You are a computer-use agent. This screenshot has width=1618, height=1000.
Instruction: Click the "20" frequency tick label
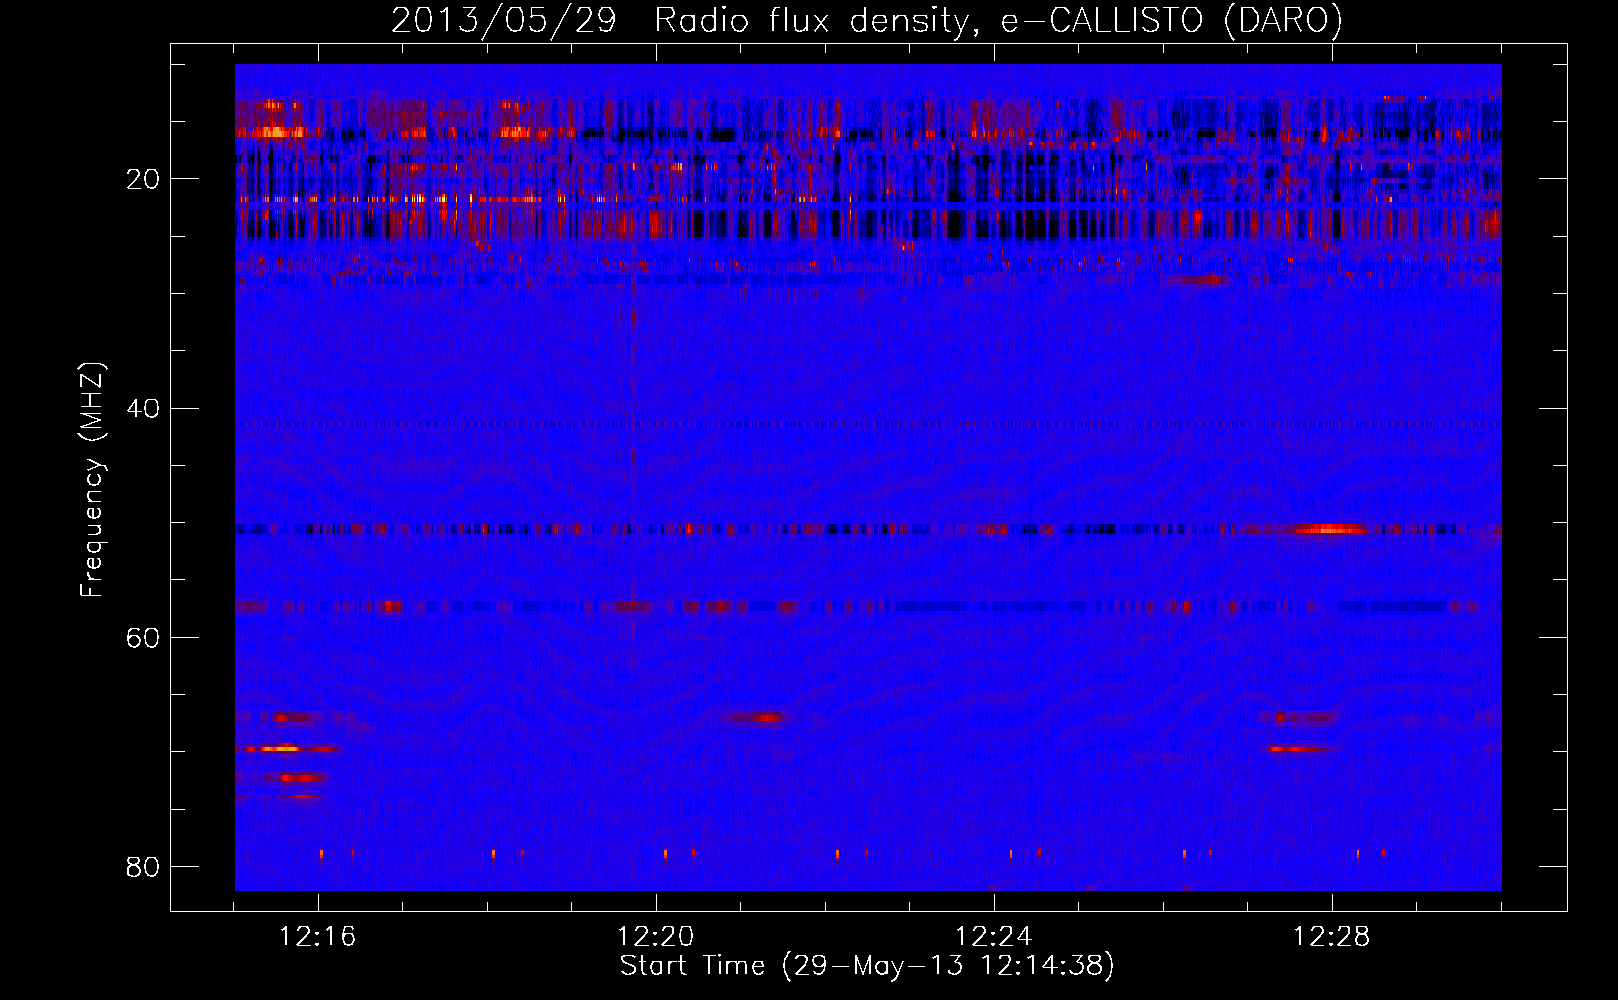[x=143, y=179]
